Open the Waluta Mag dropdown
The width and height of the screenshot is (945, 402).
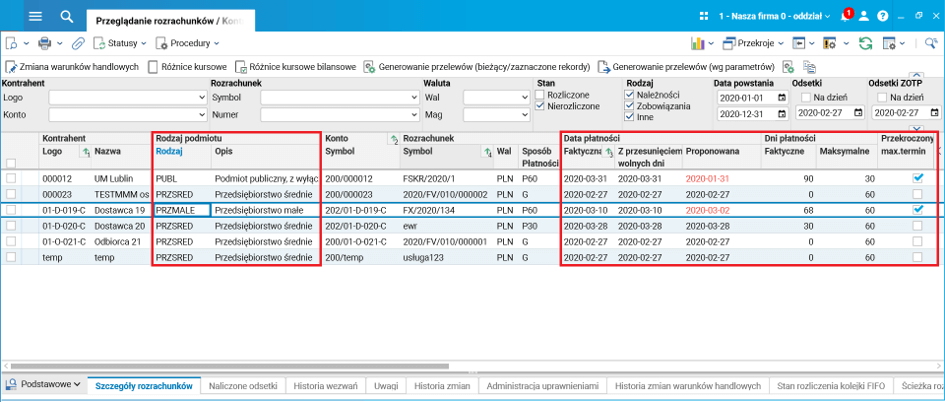(524, 113)
